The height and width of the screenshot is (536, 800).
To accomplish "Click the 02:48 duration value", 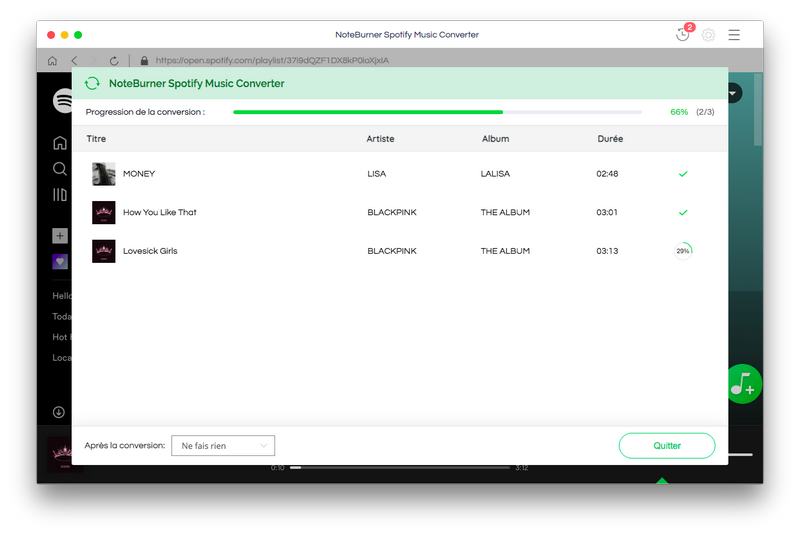I will 607,174.
